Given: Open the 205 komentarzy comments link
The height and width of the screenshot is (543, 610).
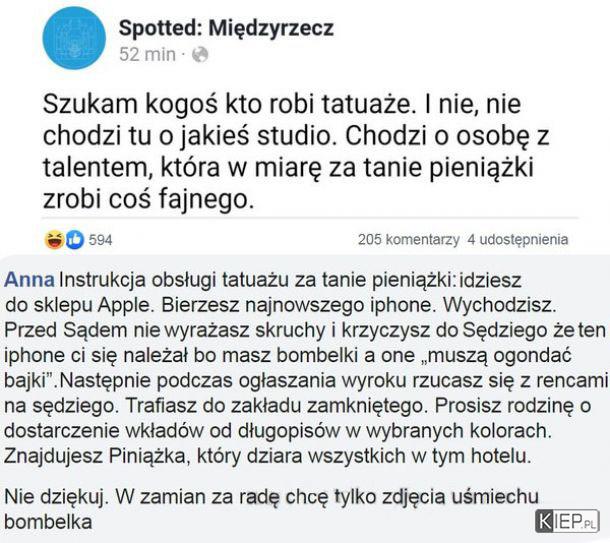Looking at the screenshot, I should [408, 240].
